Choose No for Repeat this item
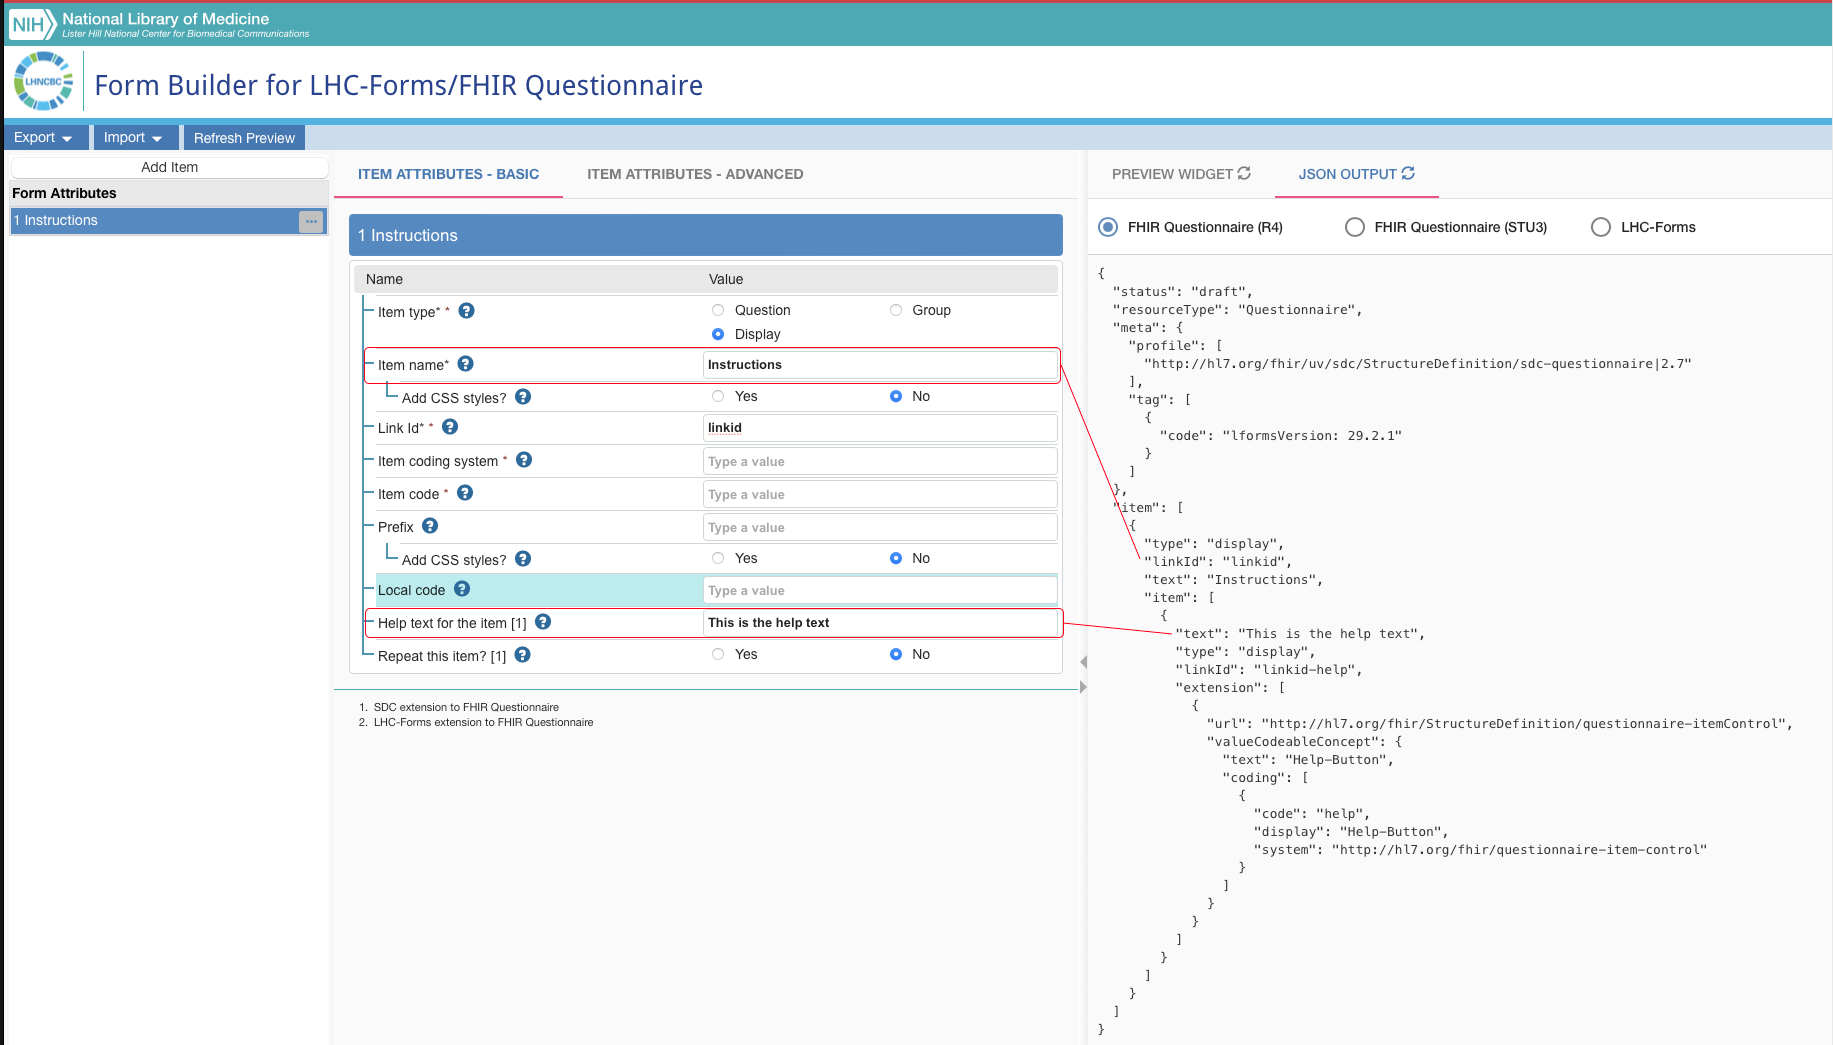The width and height of the screenshot is (1833, 1045). [x=896, y=654]
